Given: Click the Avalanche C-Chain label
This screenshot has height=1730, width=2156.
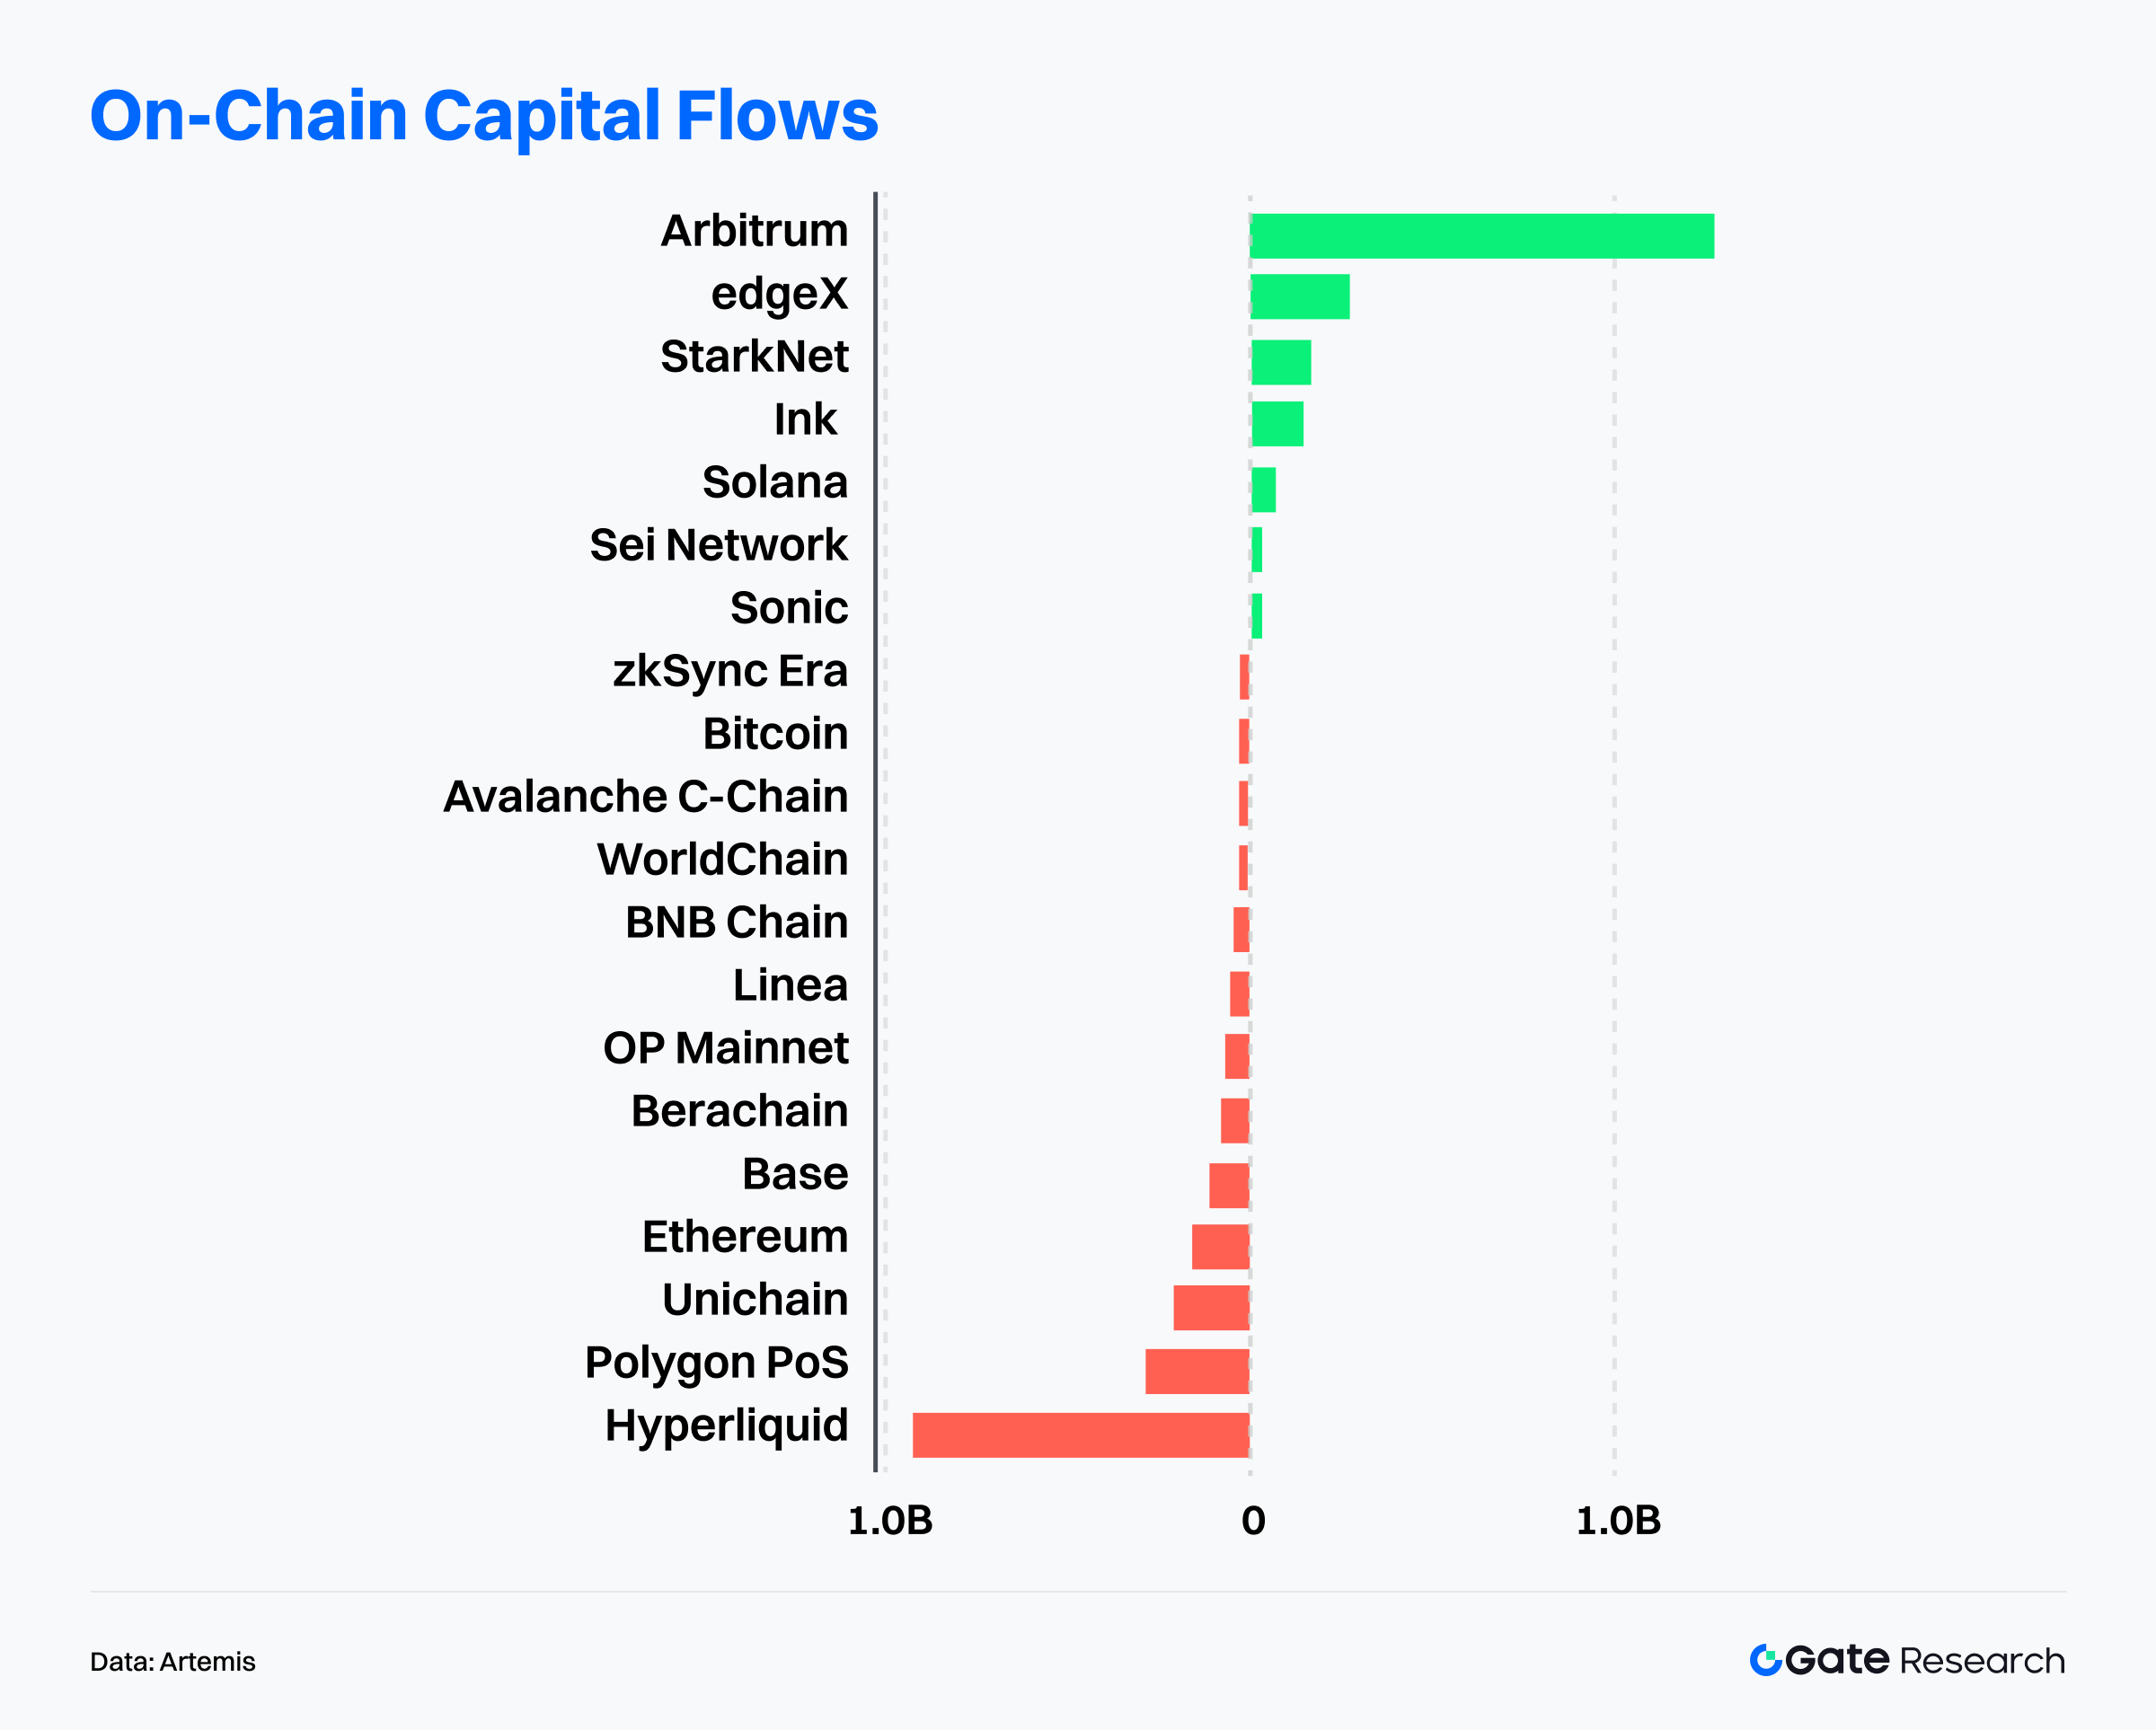Looking at the screenshot, I should click(x=646, y=797).
